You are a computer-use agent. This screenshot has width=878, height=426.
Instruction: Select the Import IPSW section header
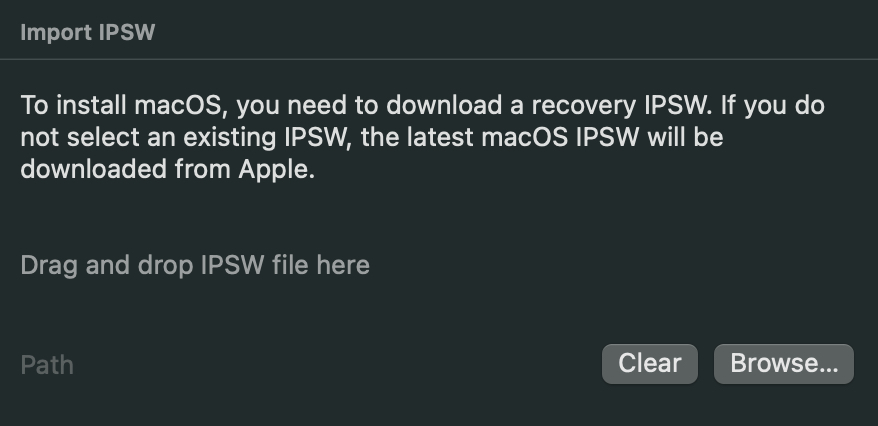click(88, 32)
